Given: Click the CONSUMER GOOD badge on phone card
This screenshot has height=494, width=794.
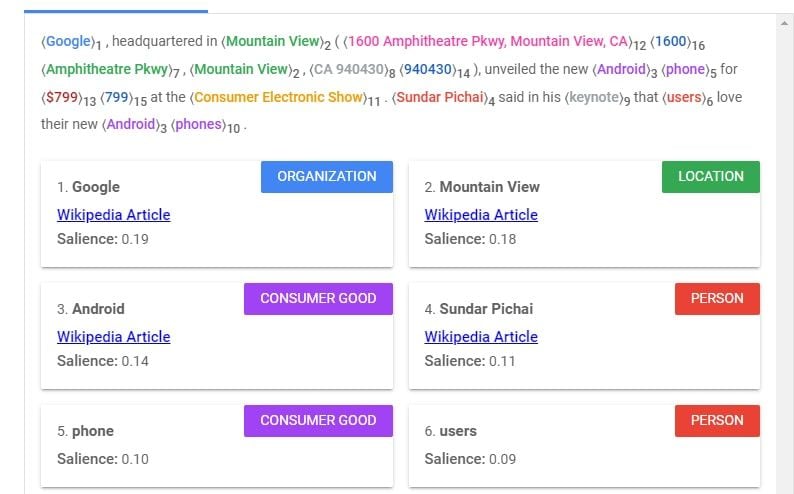Looking at the screenshot, I should [318, 421].
